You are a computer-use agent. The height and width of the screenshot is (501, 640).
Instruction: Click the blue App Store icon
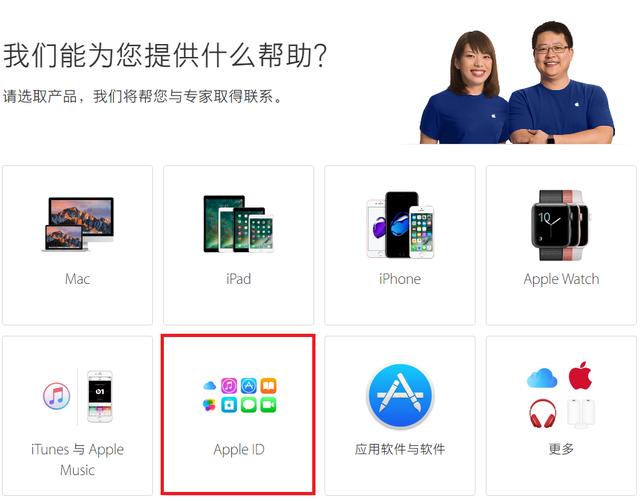[x=400, y=395]
